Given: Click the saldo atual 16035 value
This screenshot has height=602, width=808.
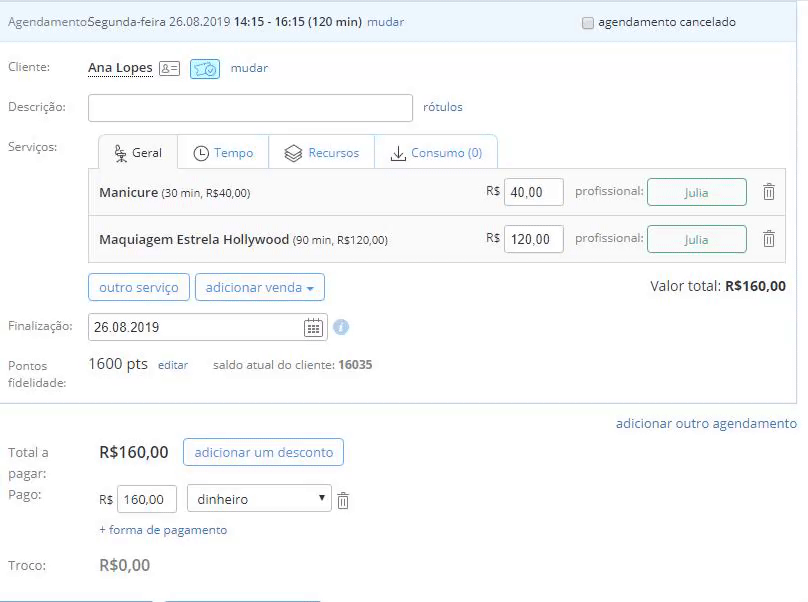Looking at the screenshot, I should [355, 365].
